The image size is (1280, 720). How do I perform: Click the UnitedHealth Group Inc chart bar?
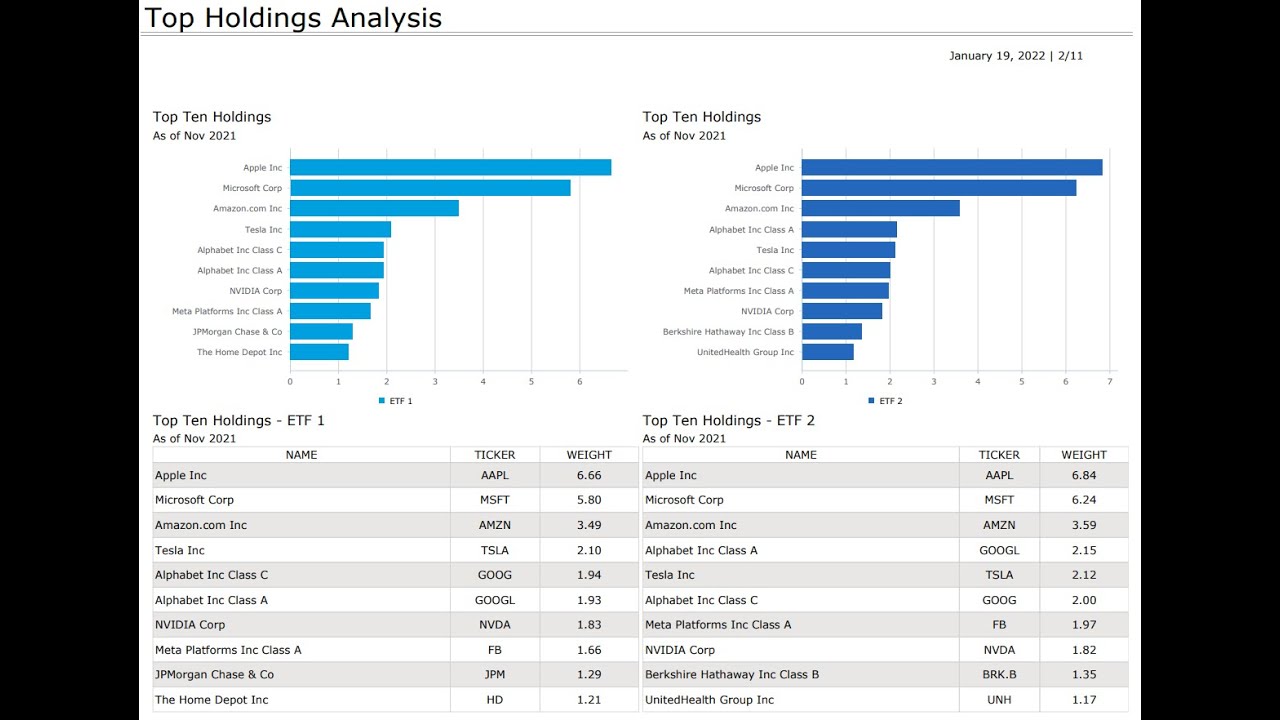tap(828, 352)
